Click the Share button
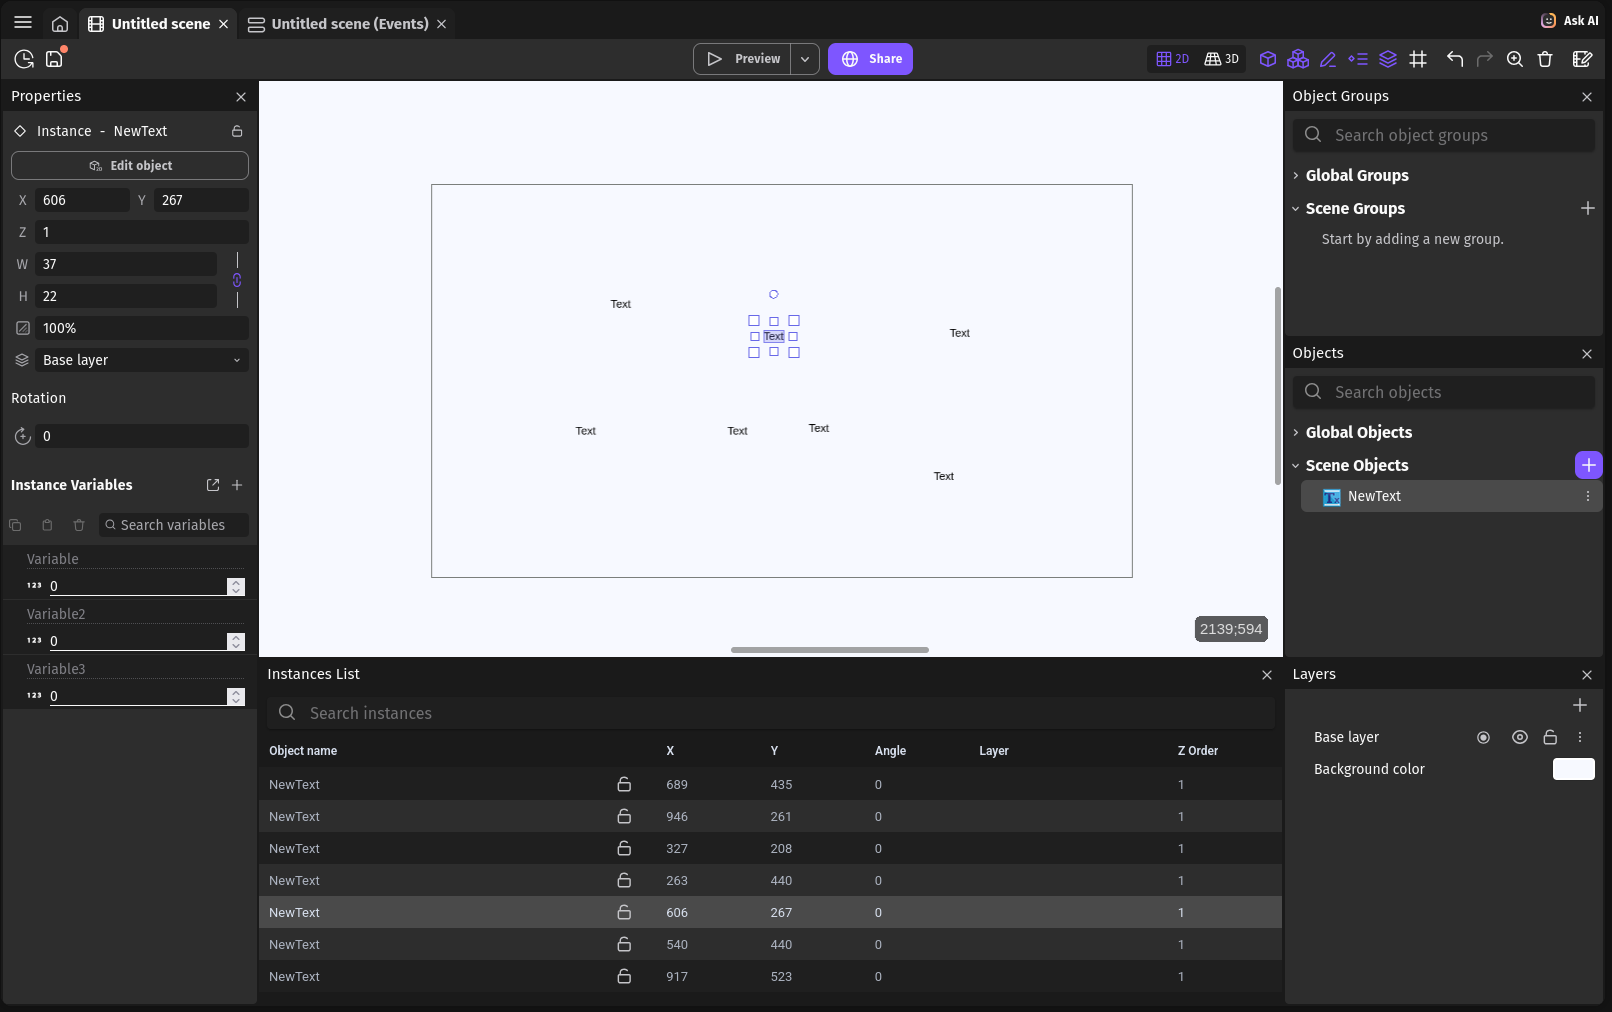This screenshot has height=1012, width=1612. (x=870, y=59)
